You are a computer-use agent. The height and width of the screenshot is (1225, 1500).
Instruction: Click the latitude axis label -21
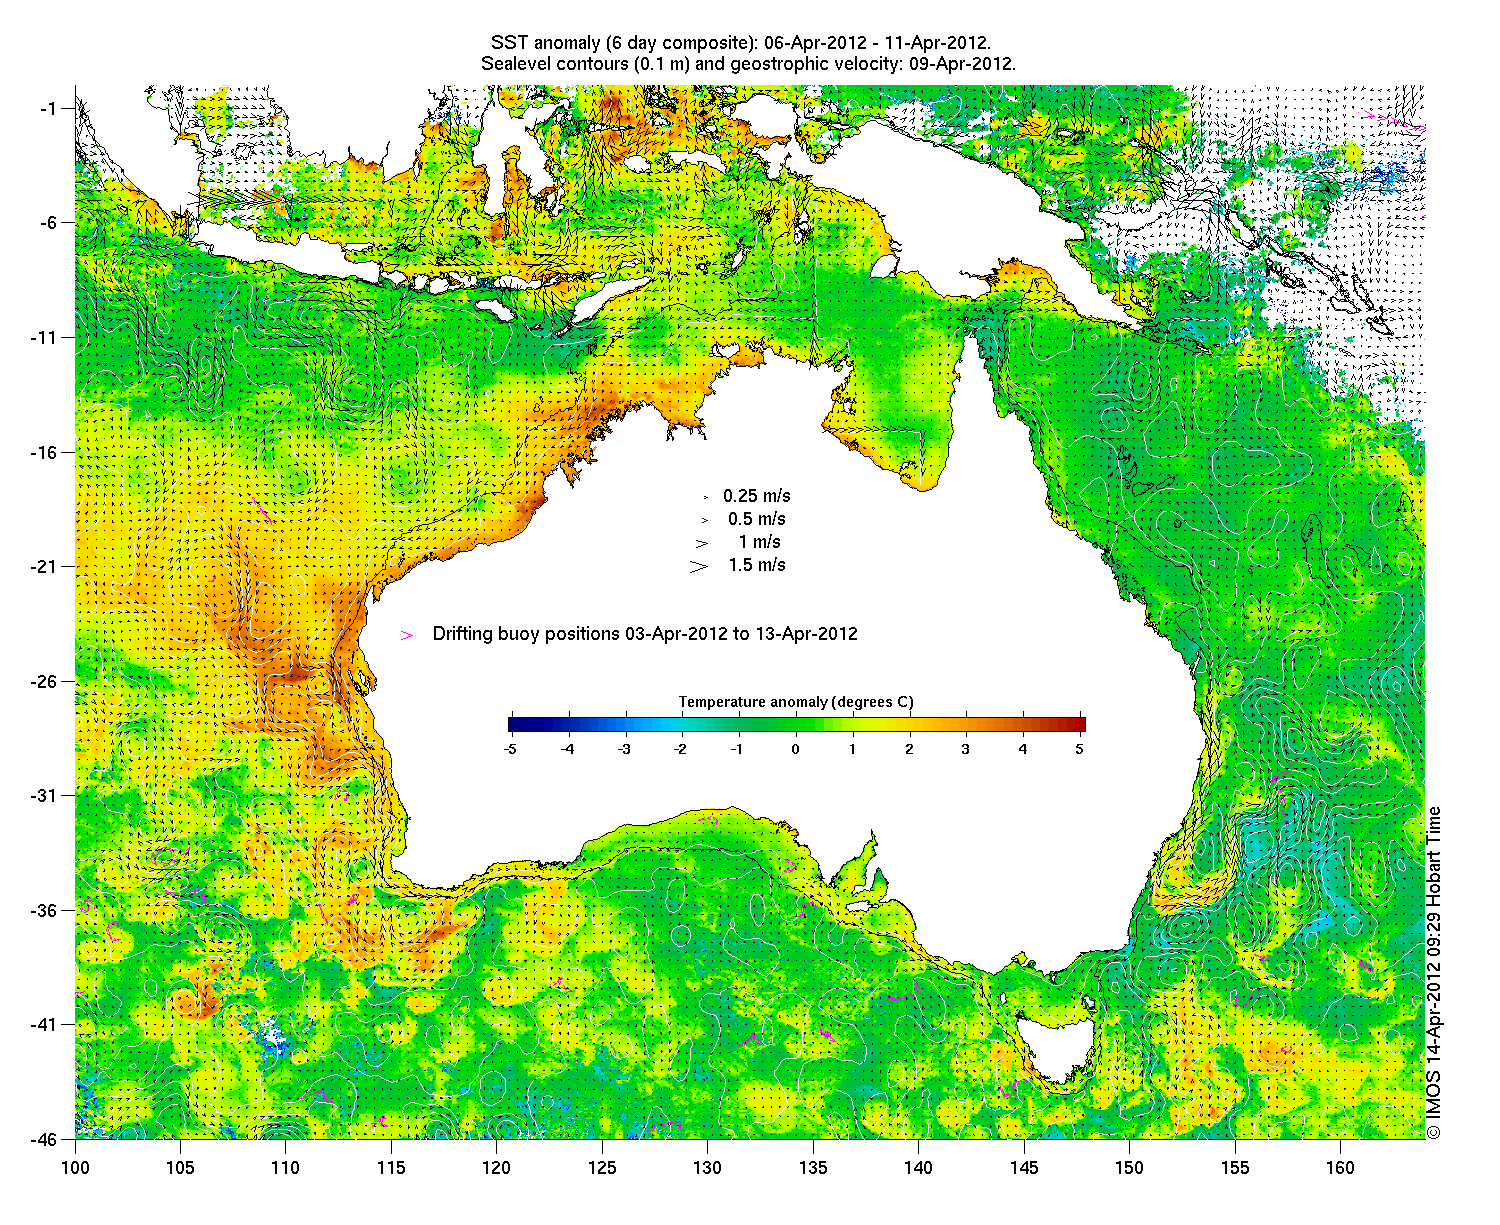coord(44,566)
